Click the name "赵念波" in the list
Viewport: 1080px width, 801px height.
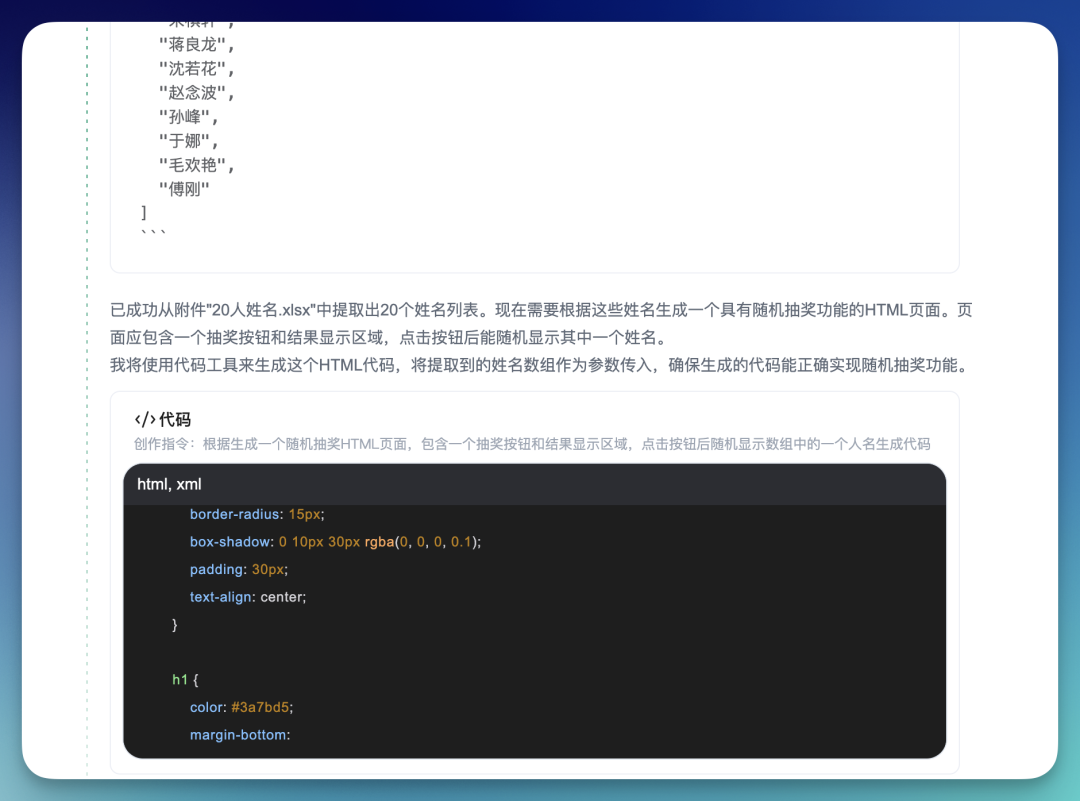tap(193, 93)
